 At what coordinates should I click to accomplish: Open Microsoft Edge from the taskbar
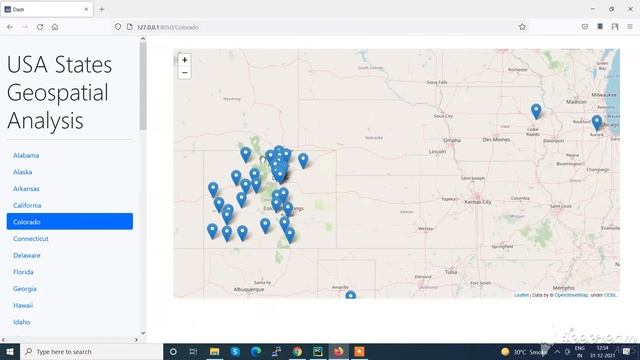[x=256, y=351]
